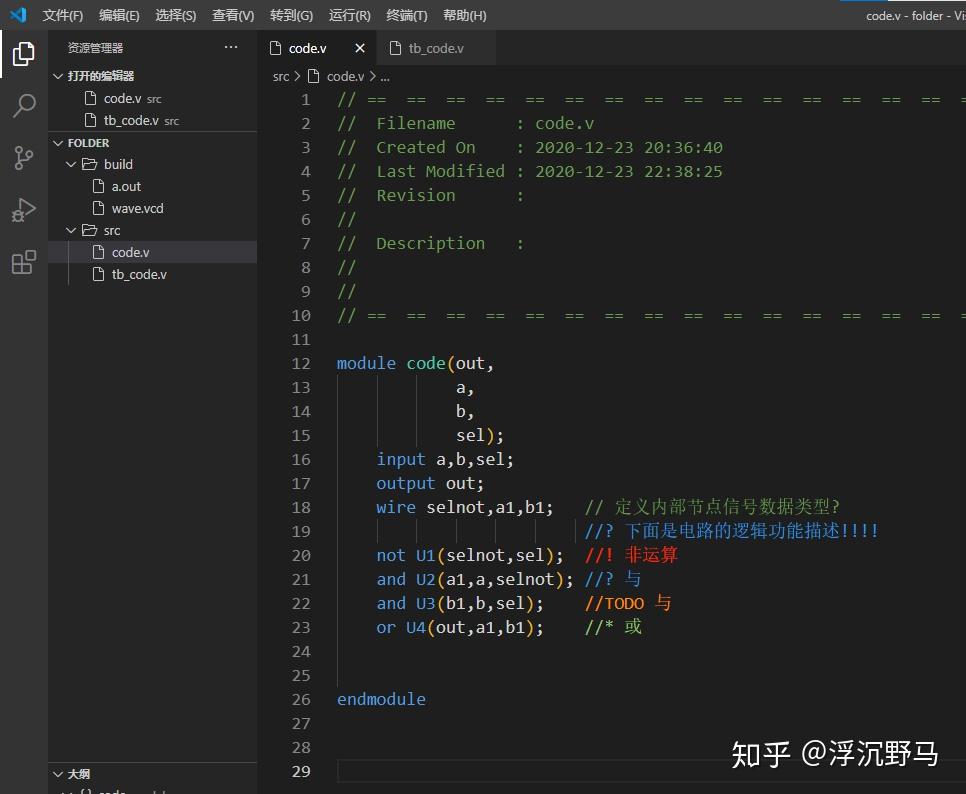Viewport: 966px width, 794px height.
Task: Click line number 20 in the editor gutter
Action: [301, 555]
